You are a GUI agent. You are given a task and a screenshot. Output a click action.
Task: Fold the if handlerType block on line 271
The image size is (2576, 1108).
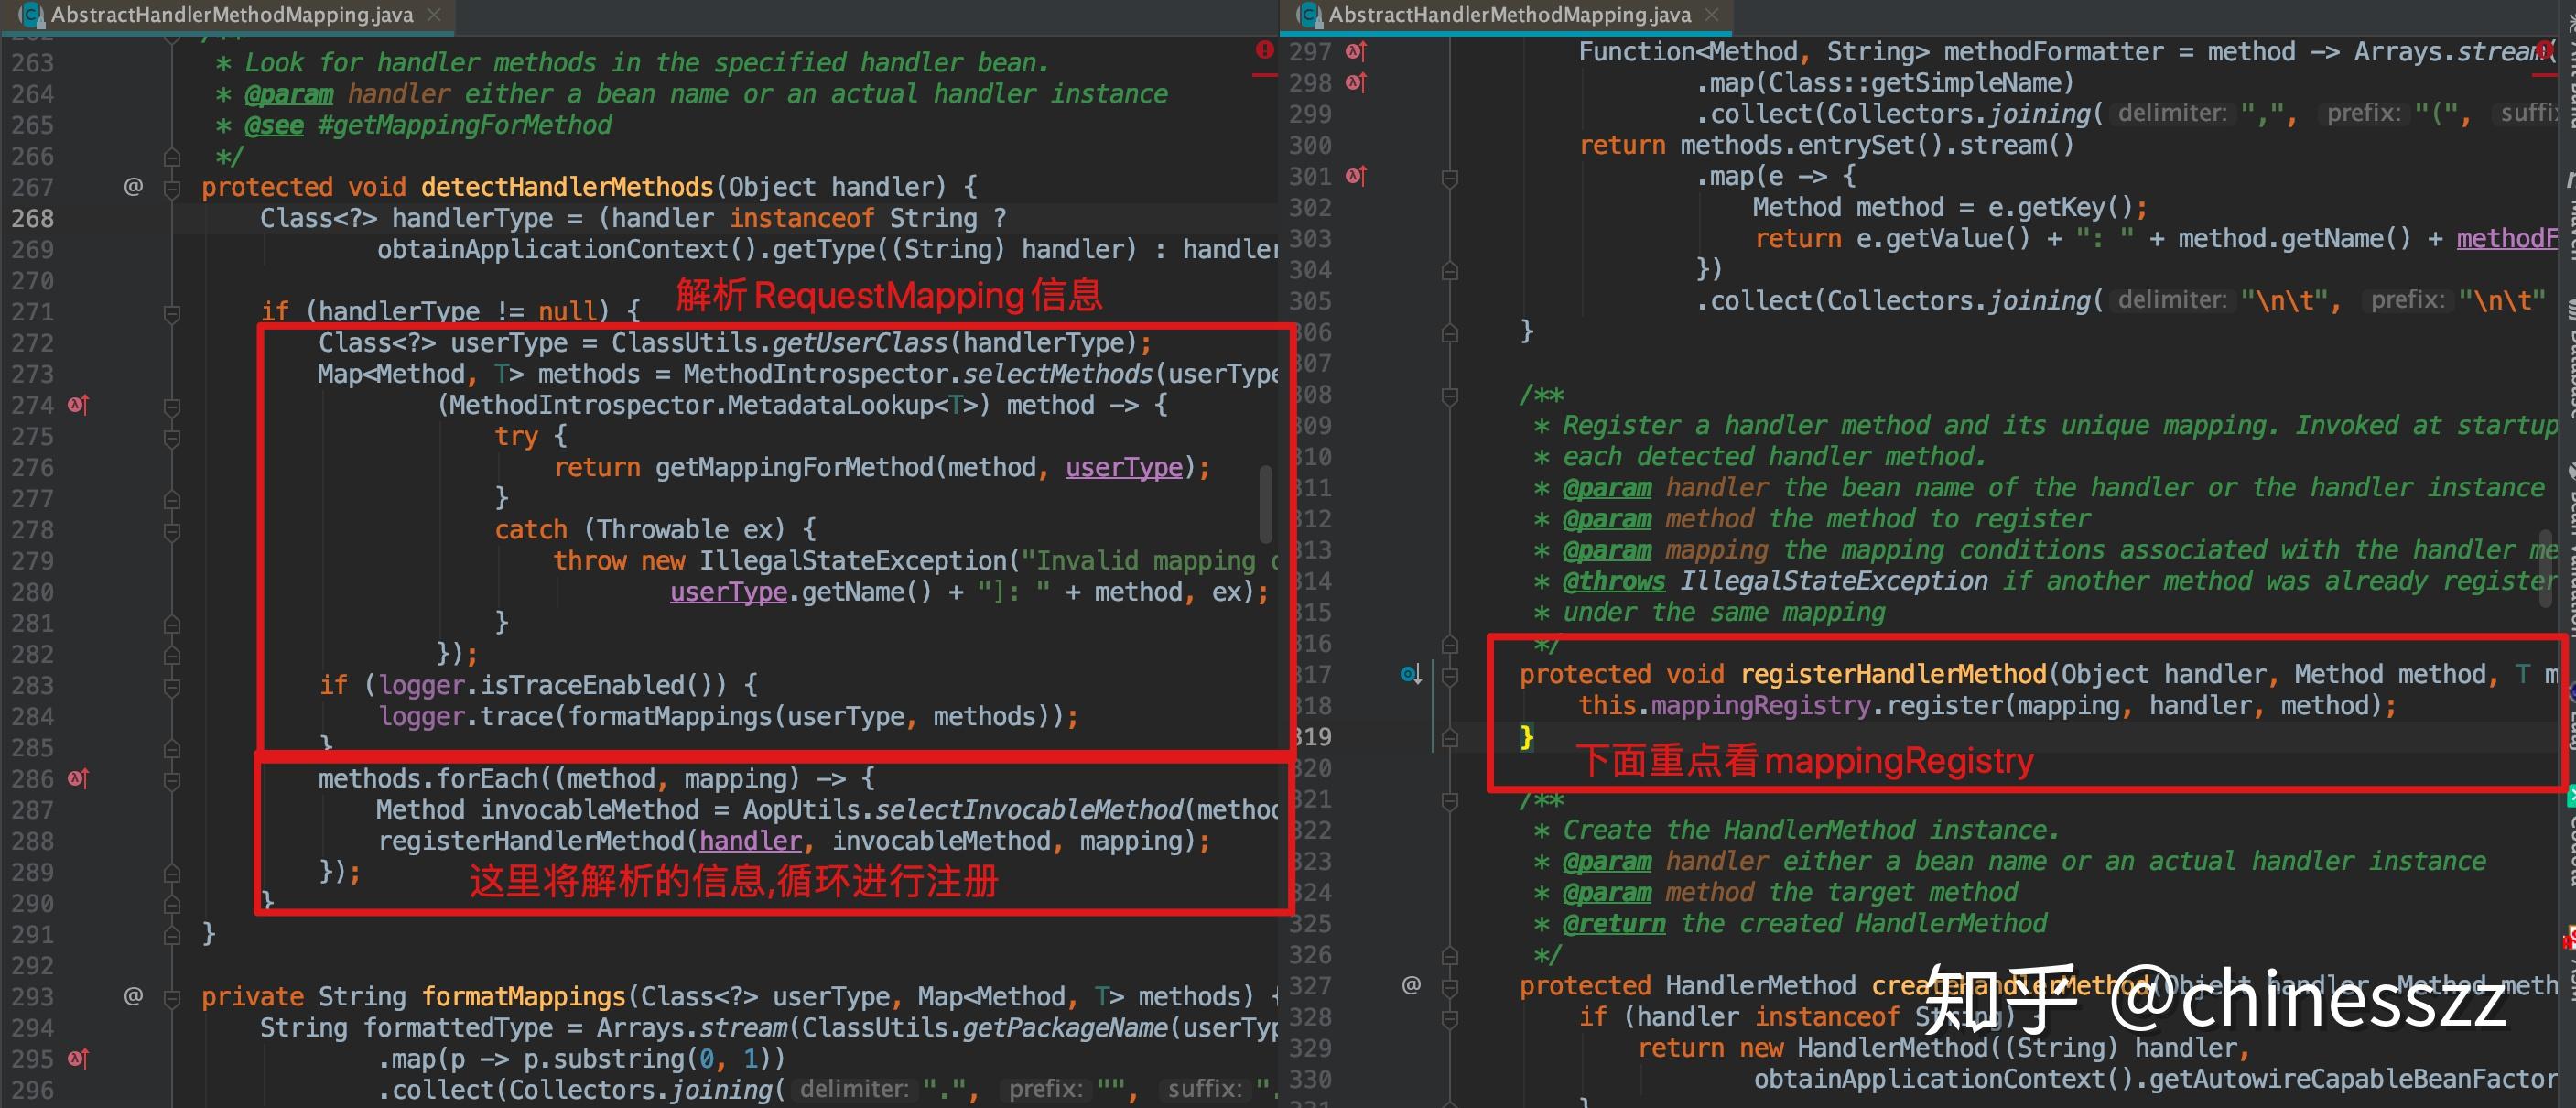pyautogui.click(x=172, y=312)
